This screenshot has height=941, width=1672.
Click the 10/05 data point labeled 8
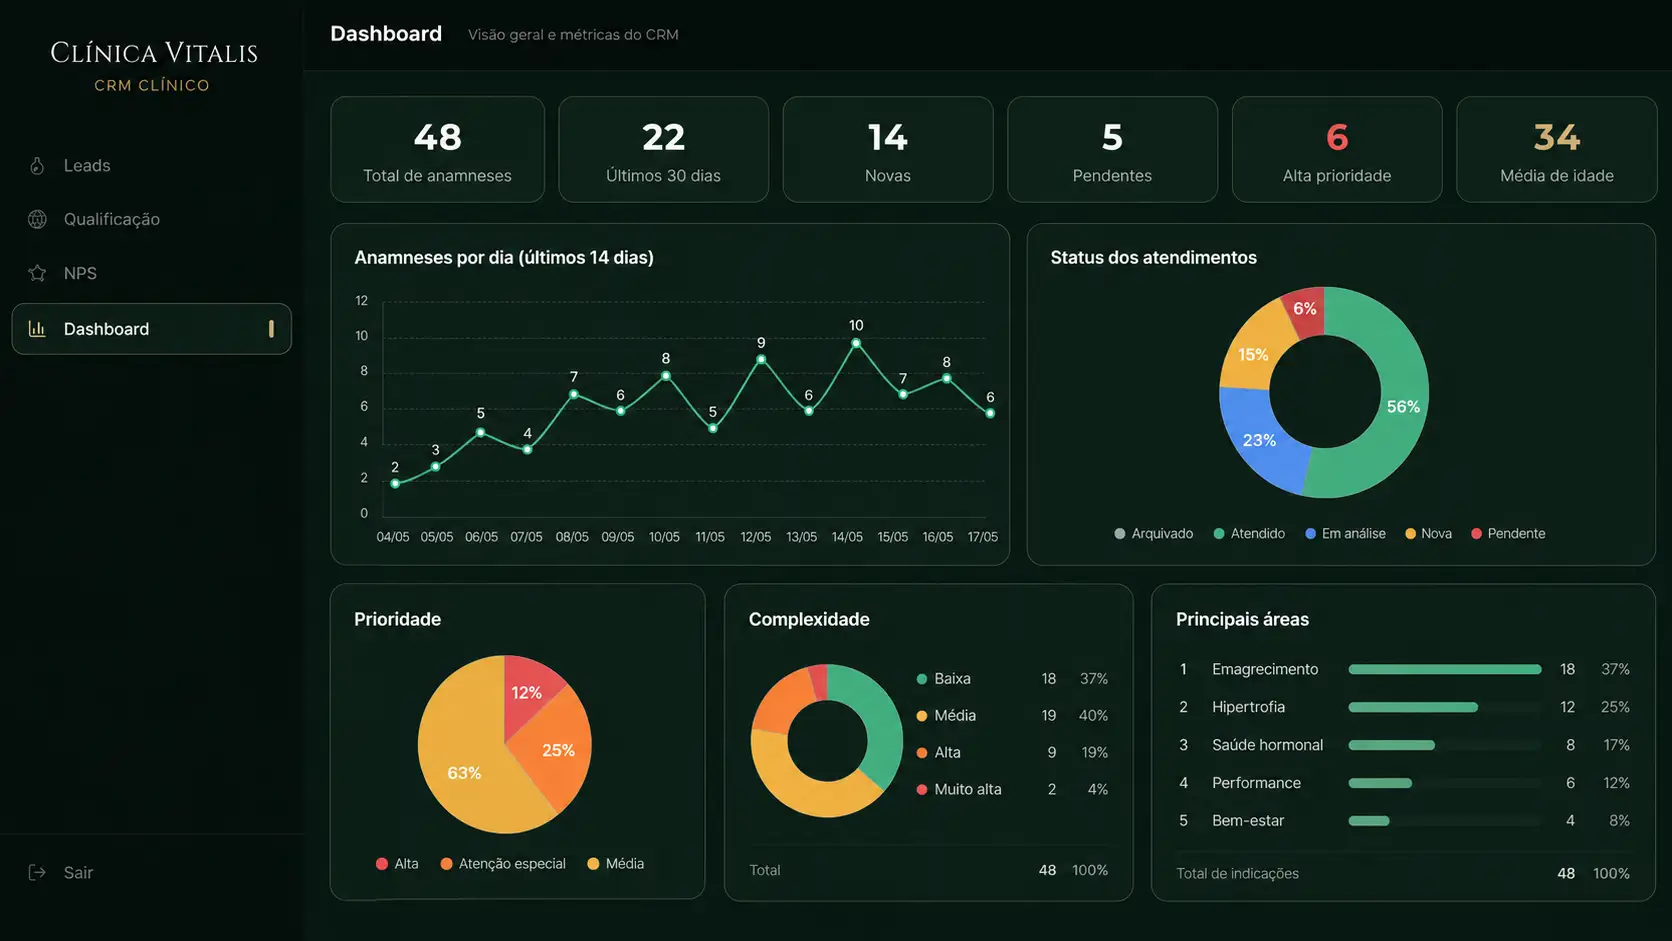click(x=666, y=376)
